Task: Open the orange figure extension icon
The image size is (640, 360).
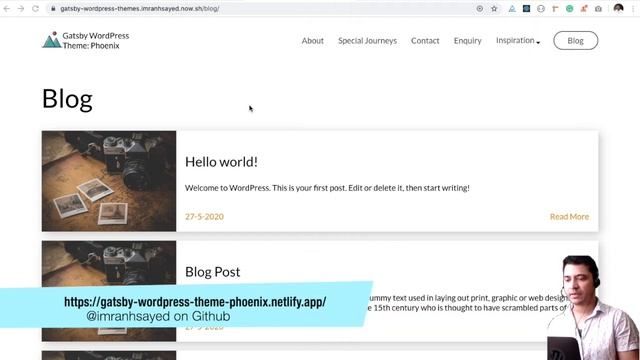Action: tap(584, 9)
